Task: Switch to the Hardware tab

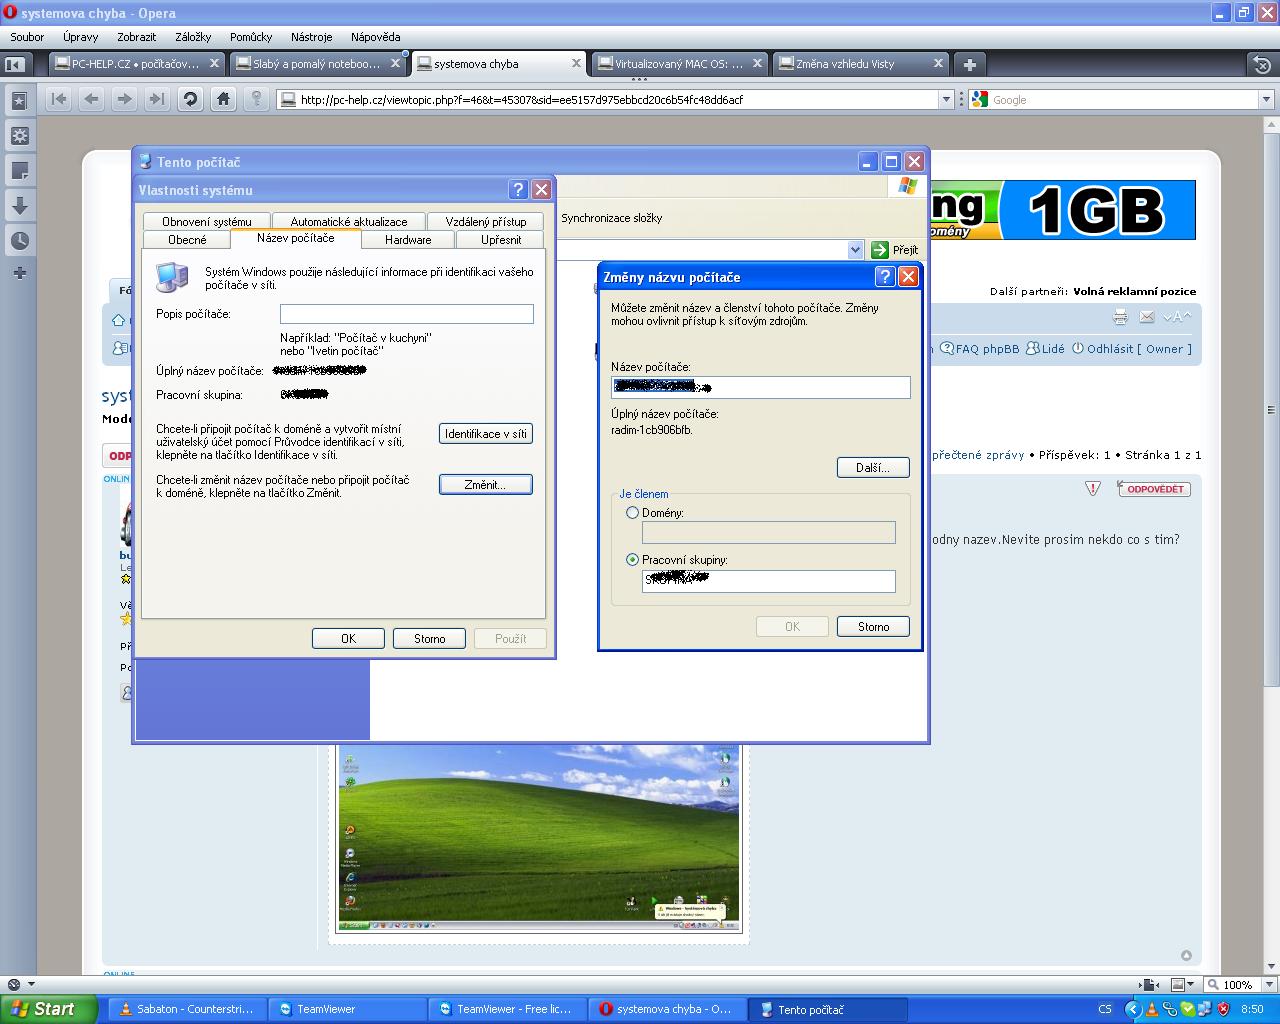Action: click(408, 240)
